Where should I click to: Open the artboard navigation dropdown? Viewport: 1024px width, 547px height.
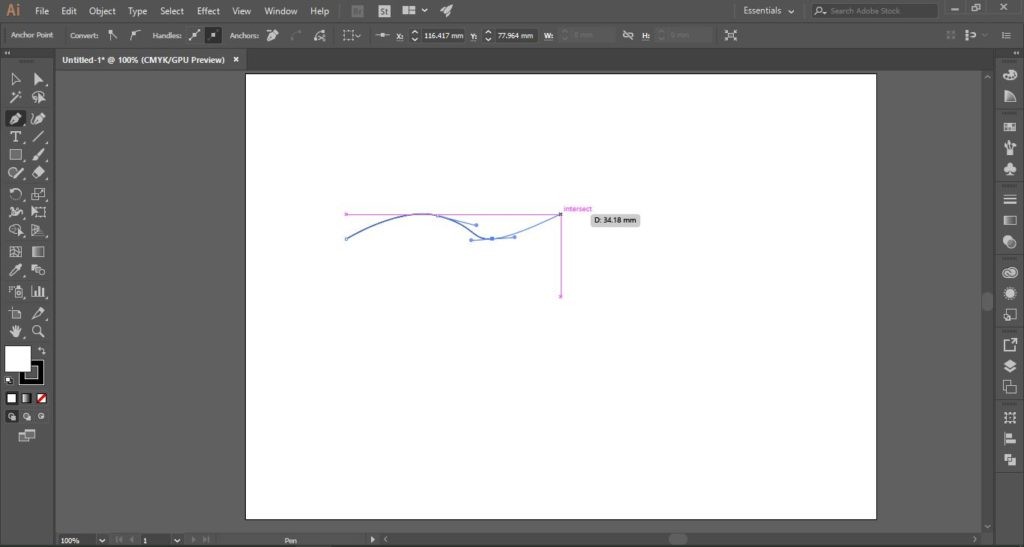[177, 540]
